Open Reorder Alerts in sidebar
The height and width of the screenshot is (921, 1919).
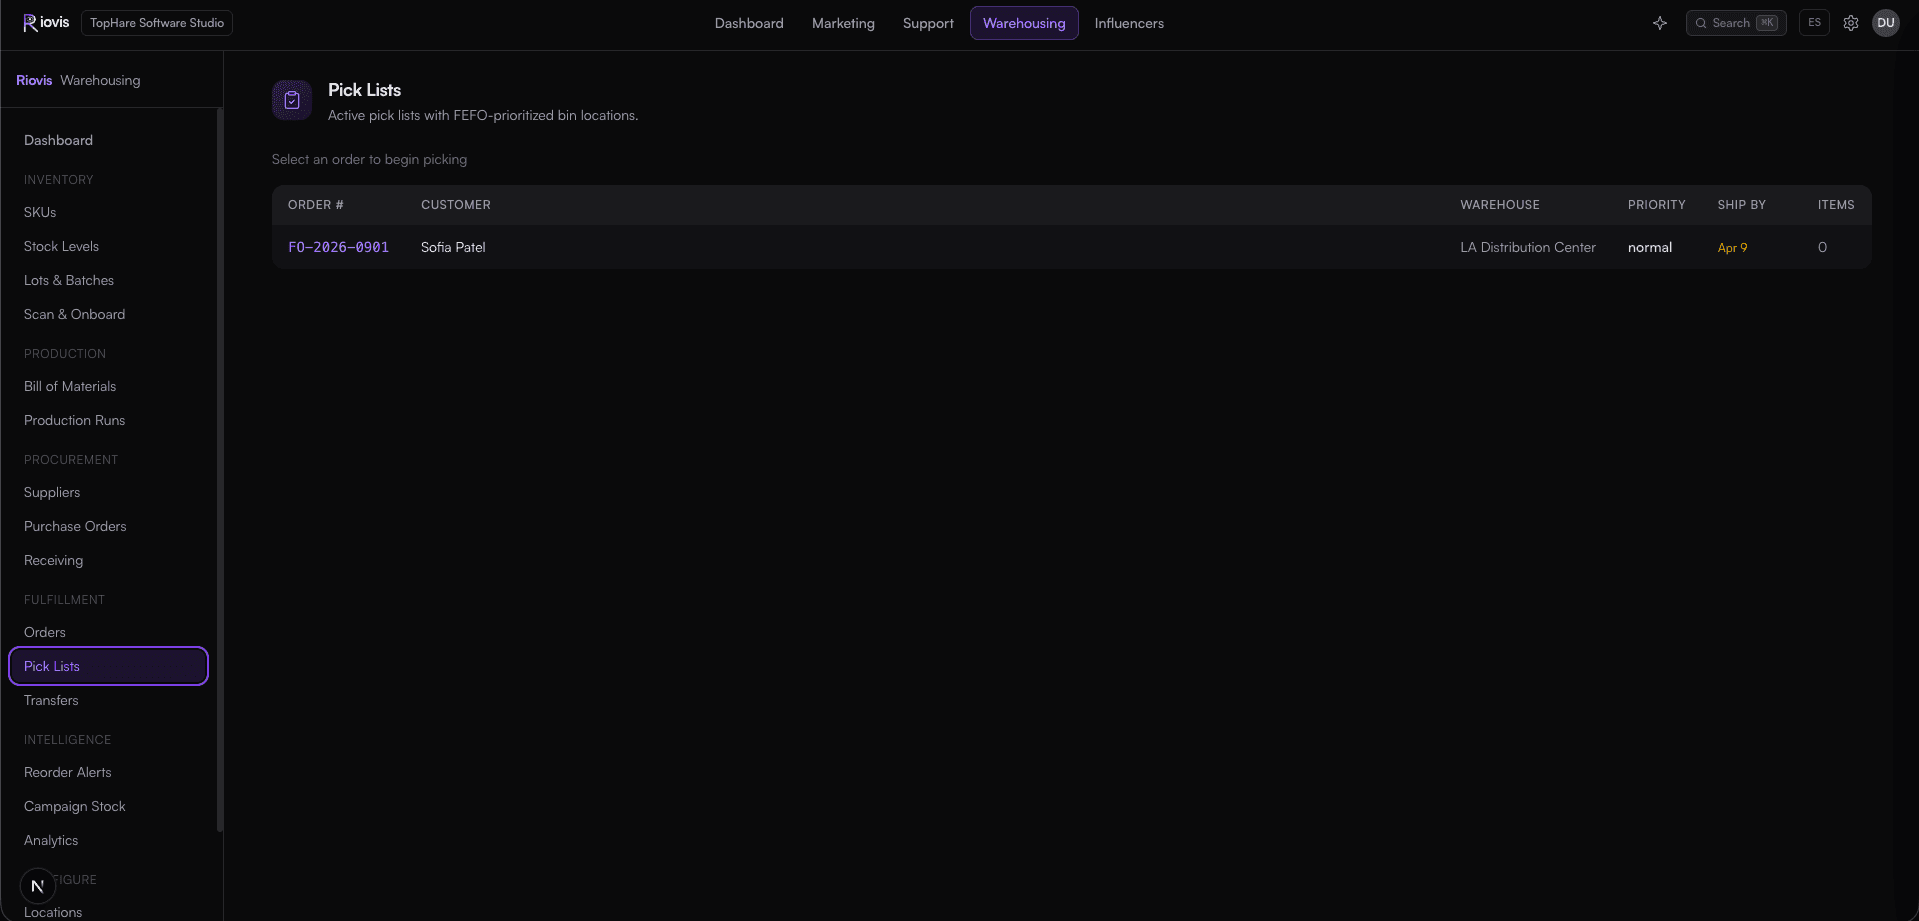[x=68, y=772]
